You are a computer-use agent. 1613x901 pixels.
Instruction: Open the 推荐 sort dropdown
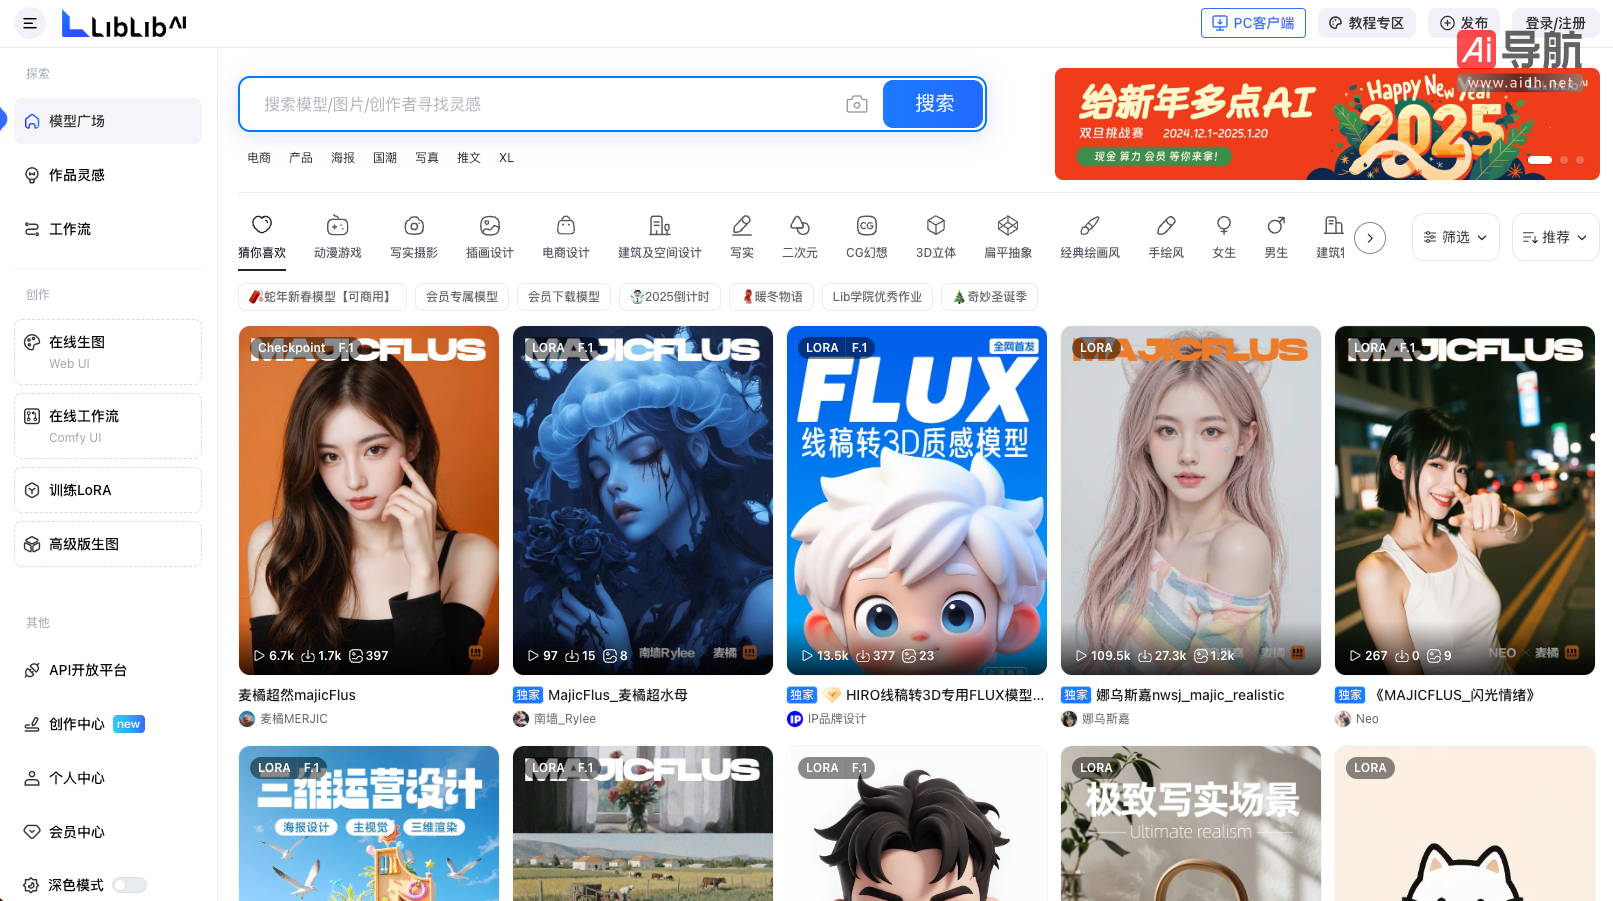[1555, 237]
